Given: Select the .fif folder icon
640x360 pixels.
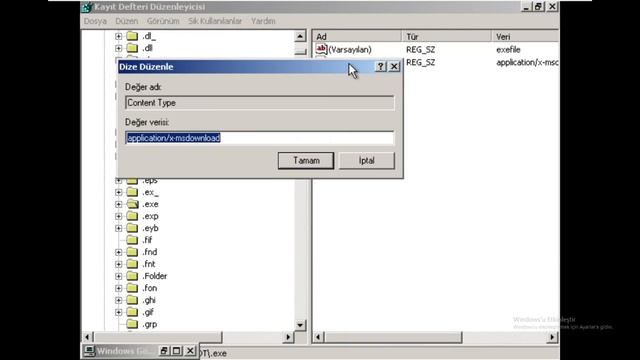Looking at the screenshot, I should 132,240.
